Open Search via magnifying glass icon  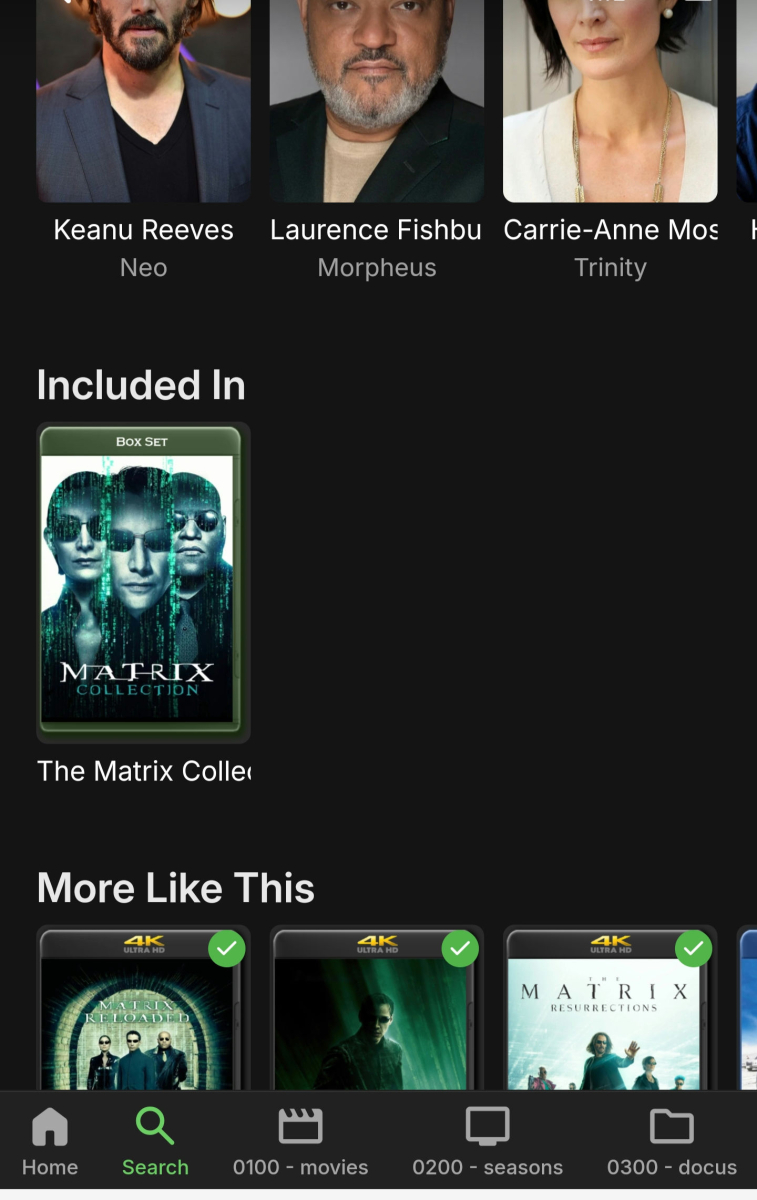pyautogui.click(x=155, y=1127)
